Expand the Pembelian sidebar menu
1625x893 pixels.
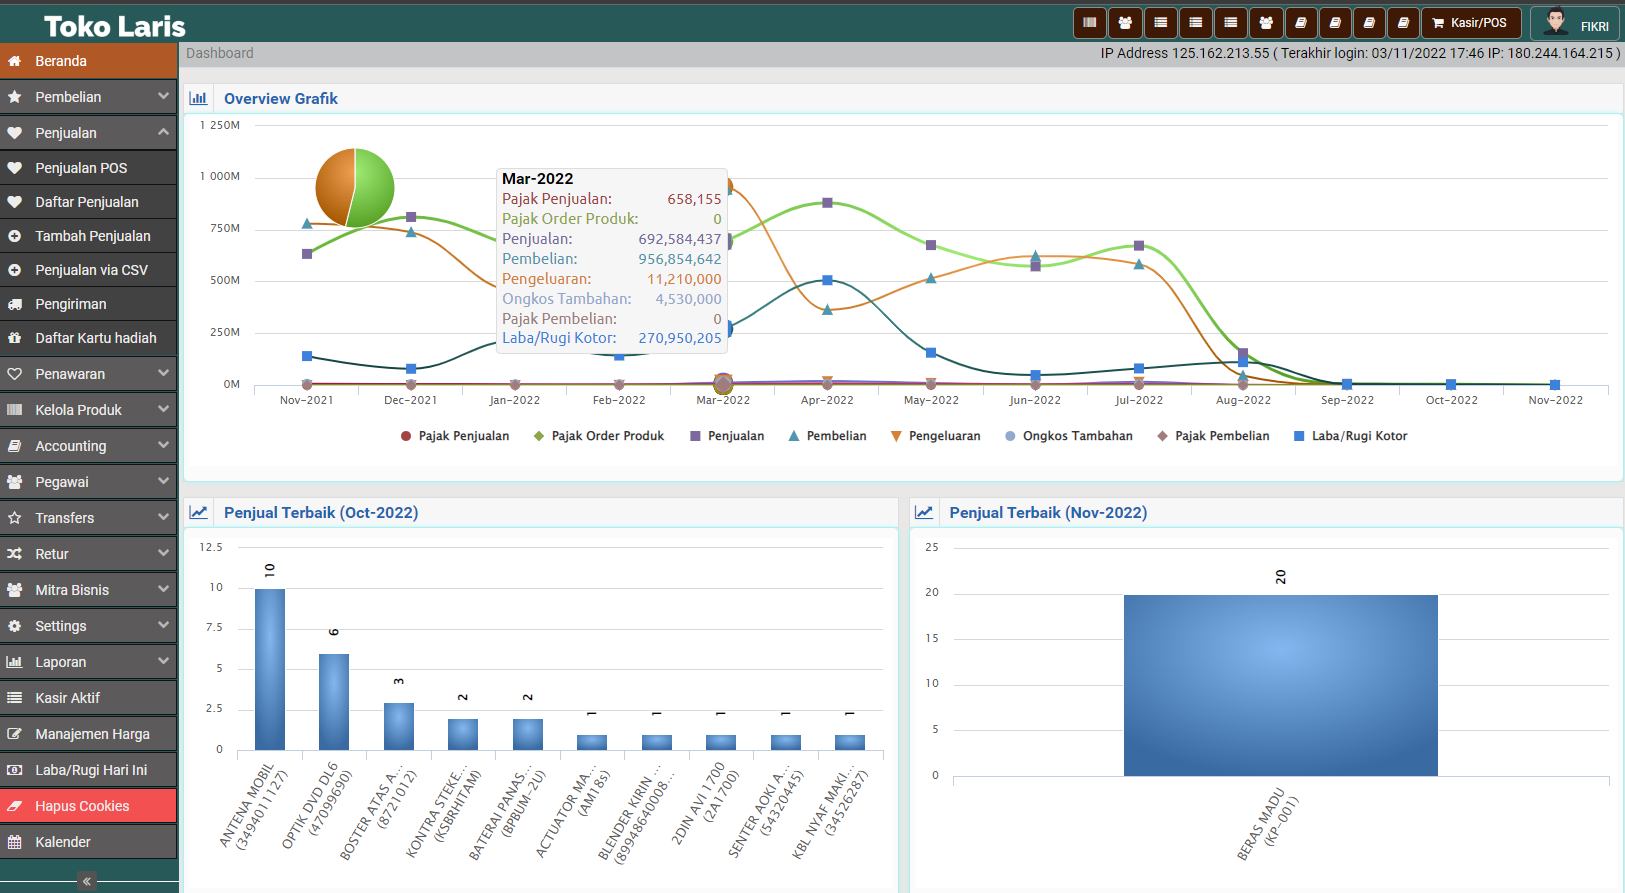click(88, 97)
